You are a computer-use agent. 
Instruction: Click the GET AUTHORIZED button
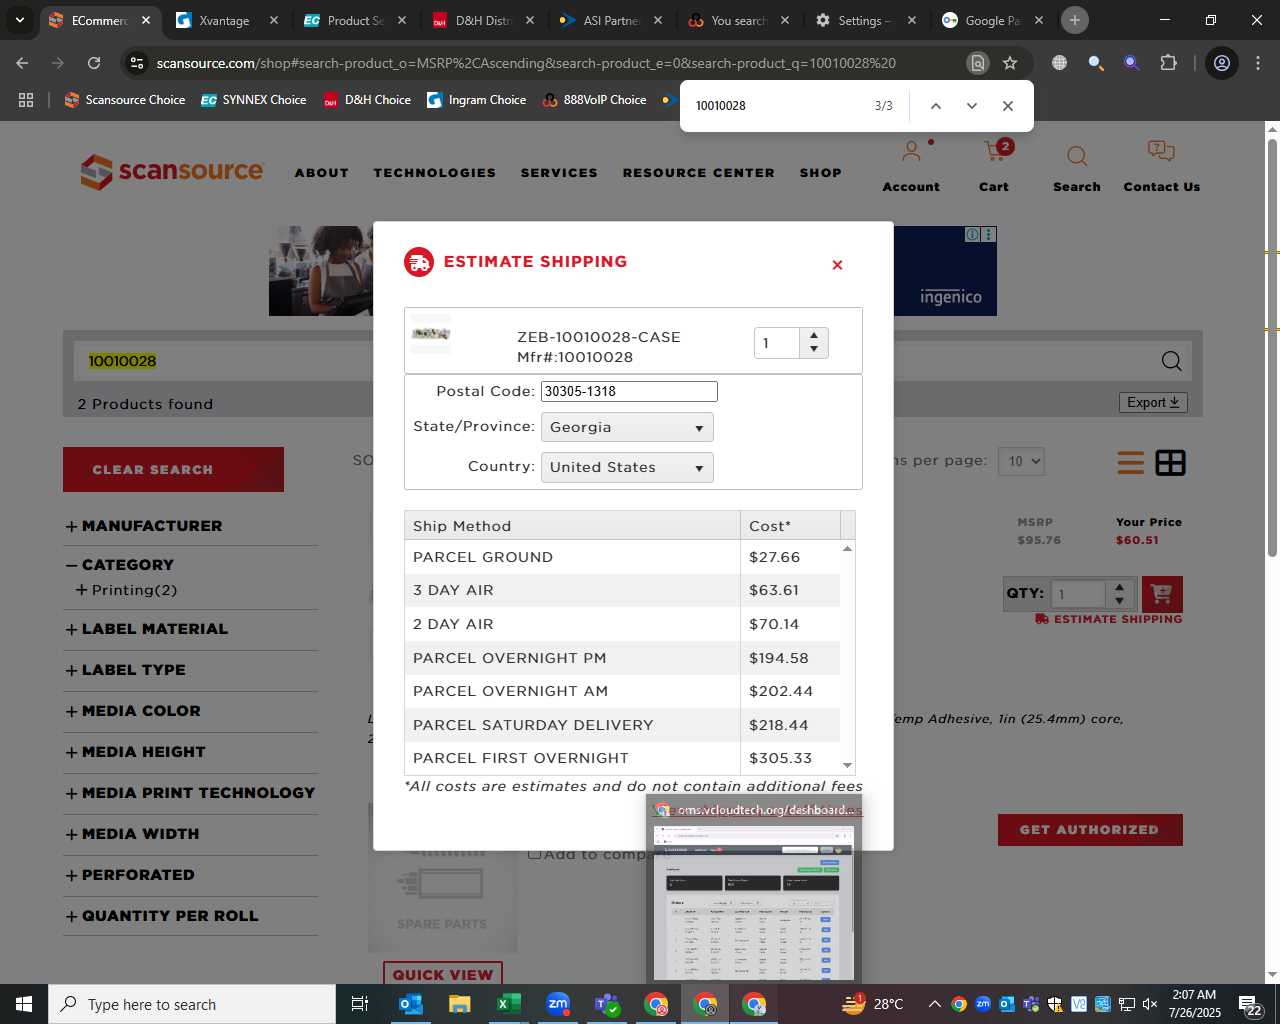pos(1090,830)
